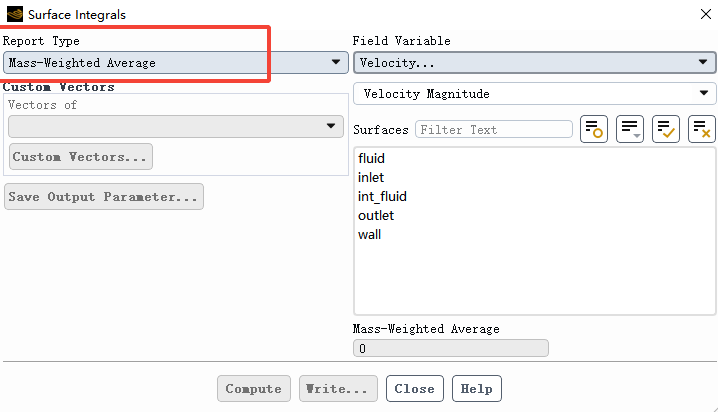Image resolution: width=718 pixels, height=412 pixels.
Task: Click the surface filter options icon
Action: coord(593,129)
